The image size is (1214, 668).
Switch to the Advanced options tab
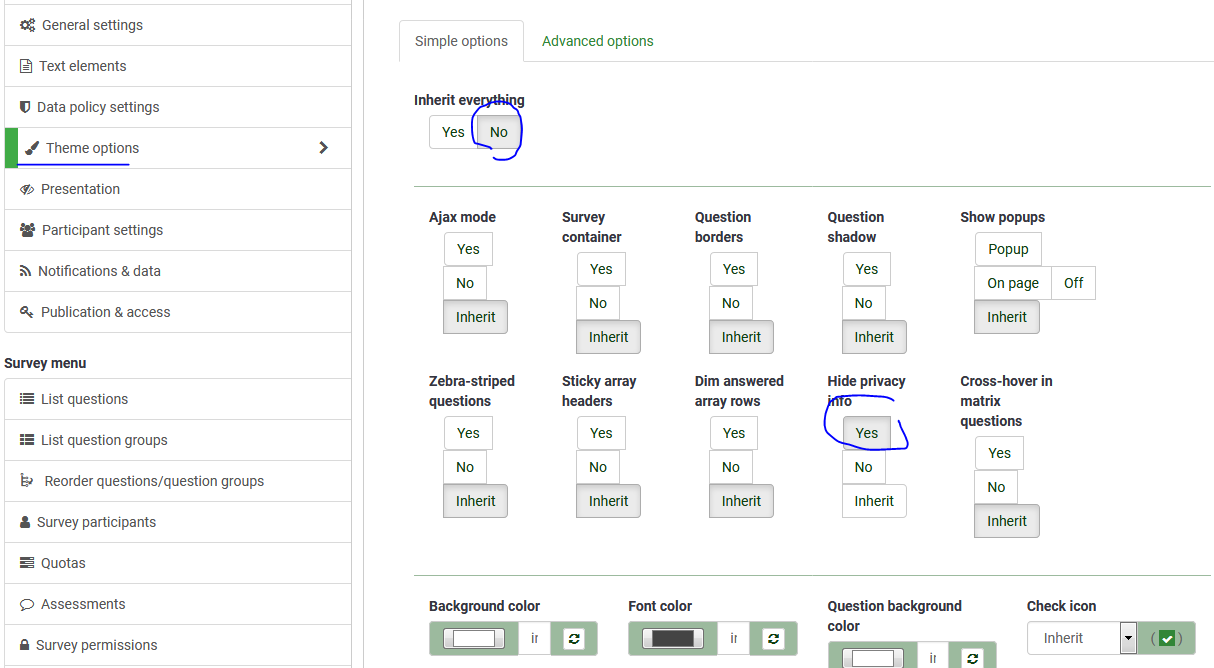[597, 41]
